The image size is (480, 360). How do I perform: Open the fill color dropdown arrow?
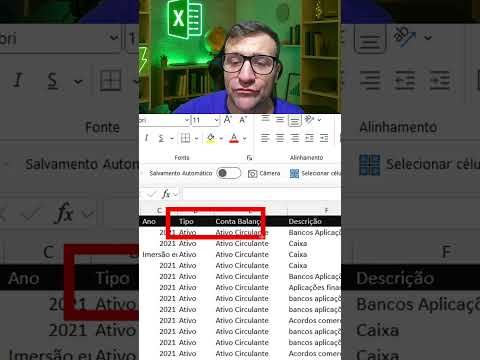(221, 138)
